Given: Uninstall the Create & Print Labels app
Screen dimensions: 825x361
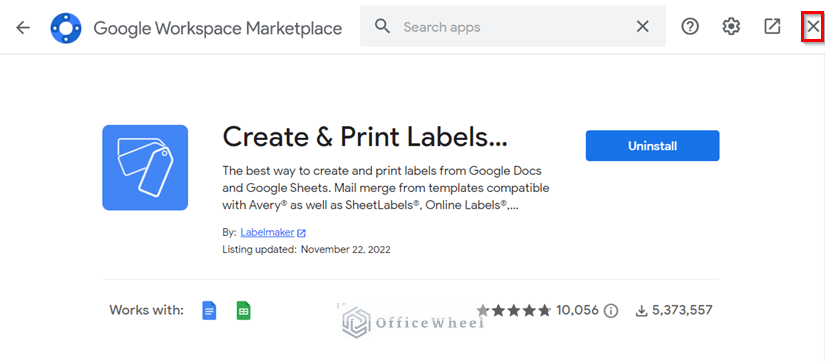Looking at the screenshot, I should coord(652,146).
